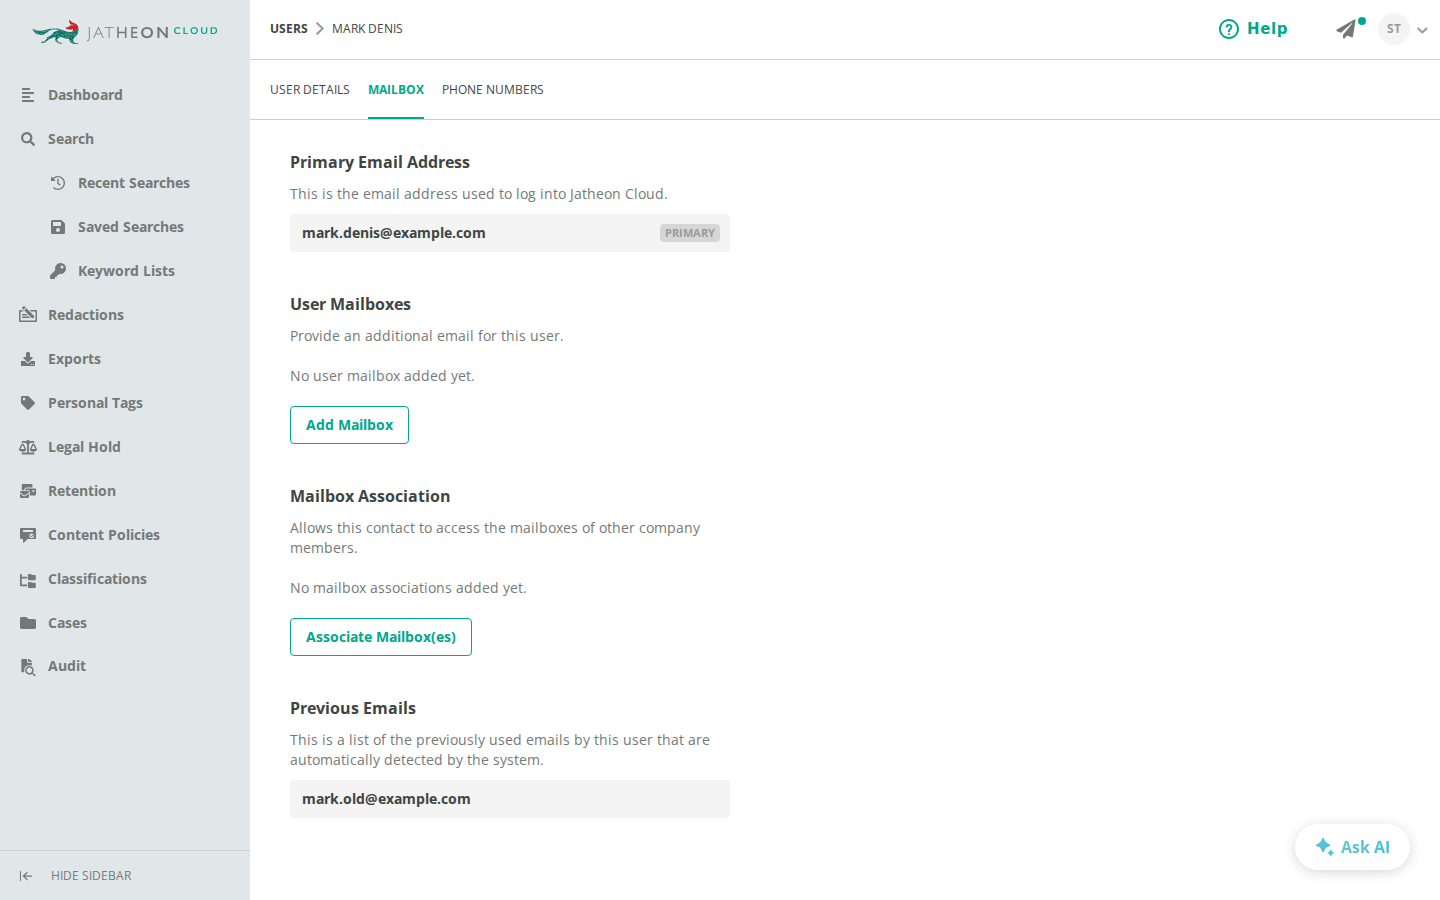Open Dashboard via its sidebar icon

[28, 95]
